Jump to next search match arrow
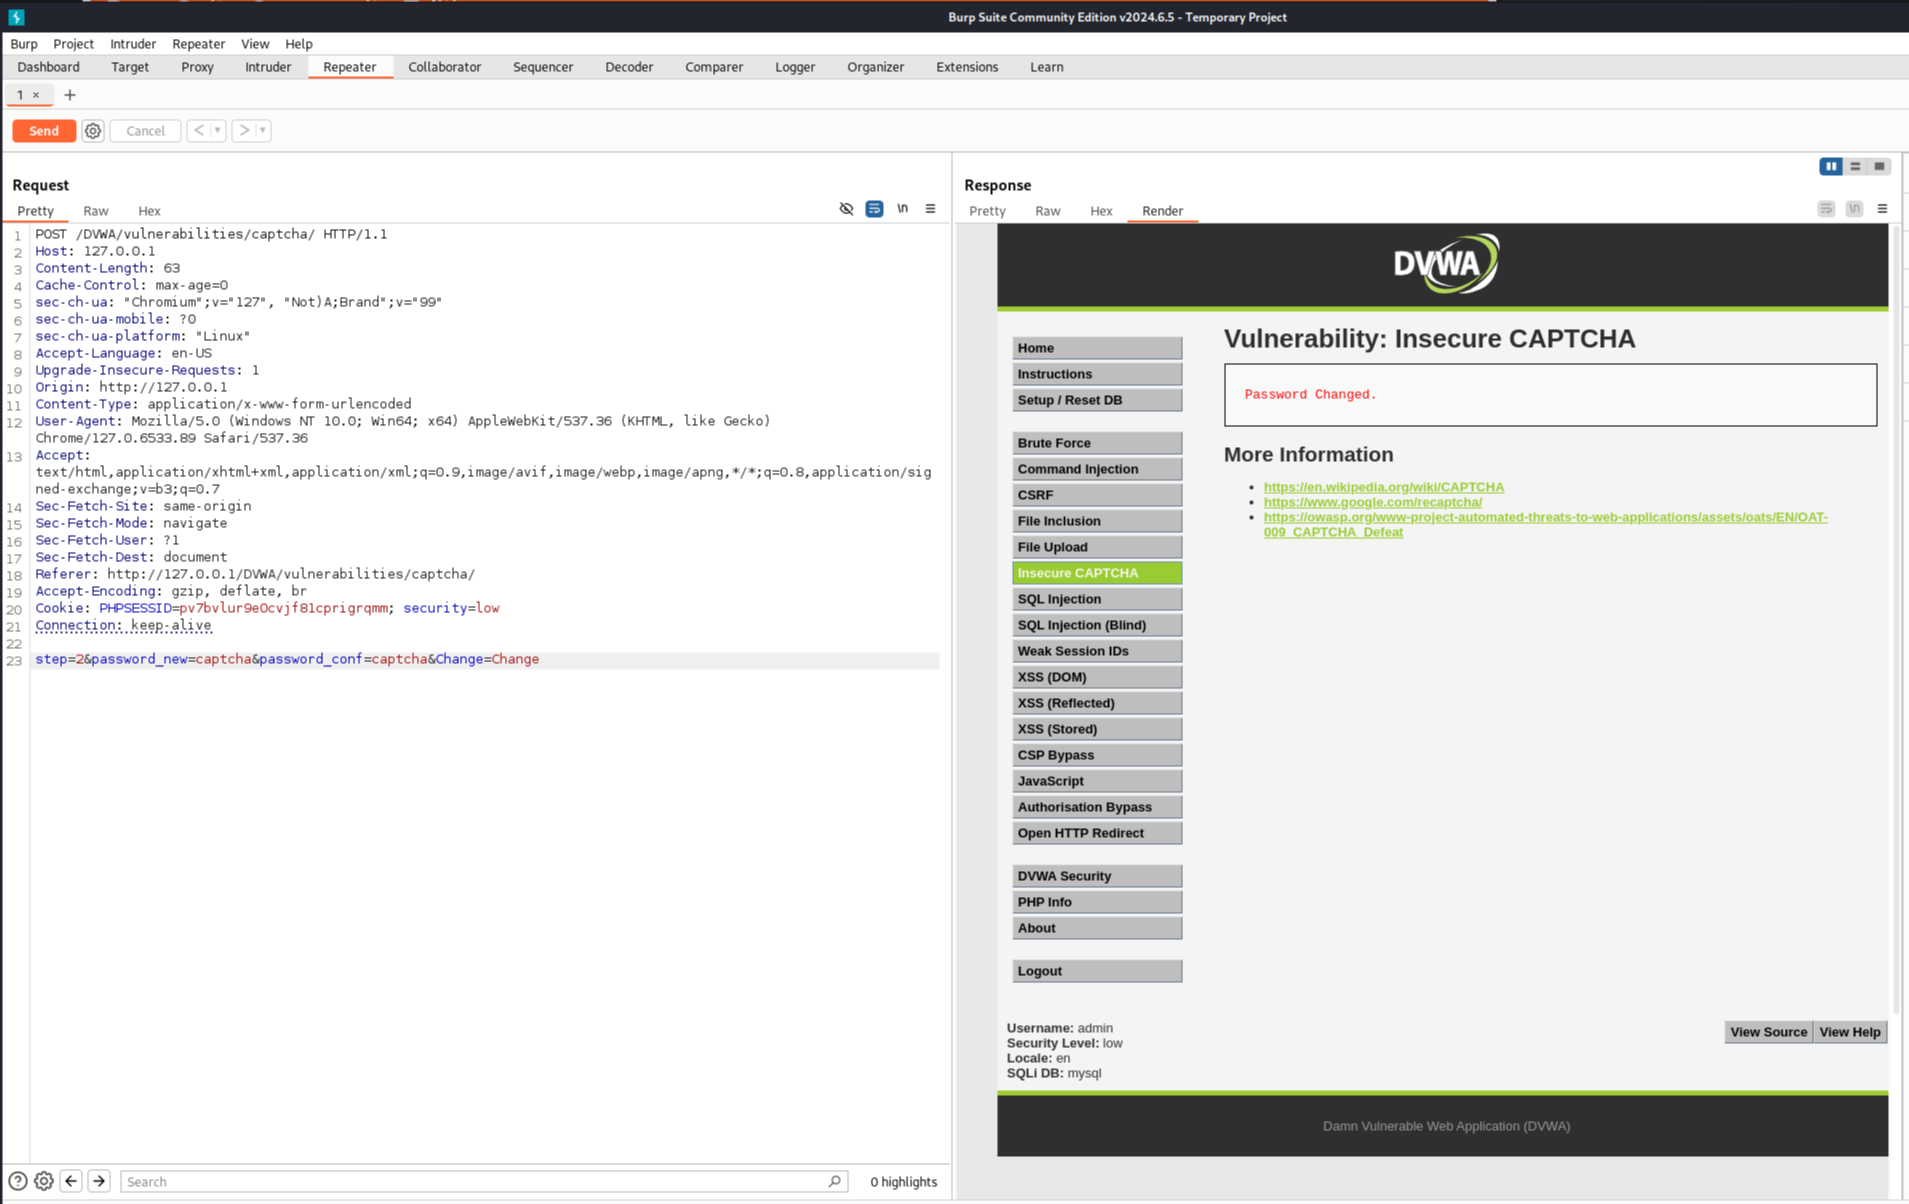Image resolution: width=1909 pixels, height=1204 pixels. pos(99,1181)
